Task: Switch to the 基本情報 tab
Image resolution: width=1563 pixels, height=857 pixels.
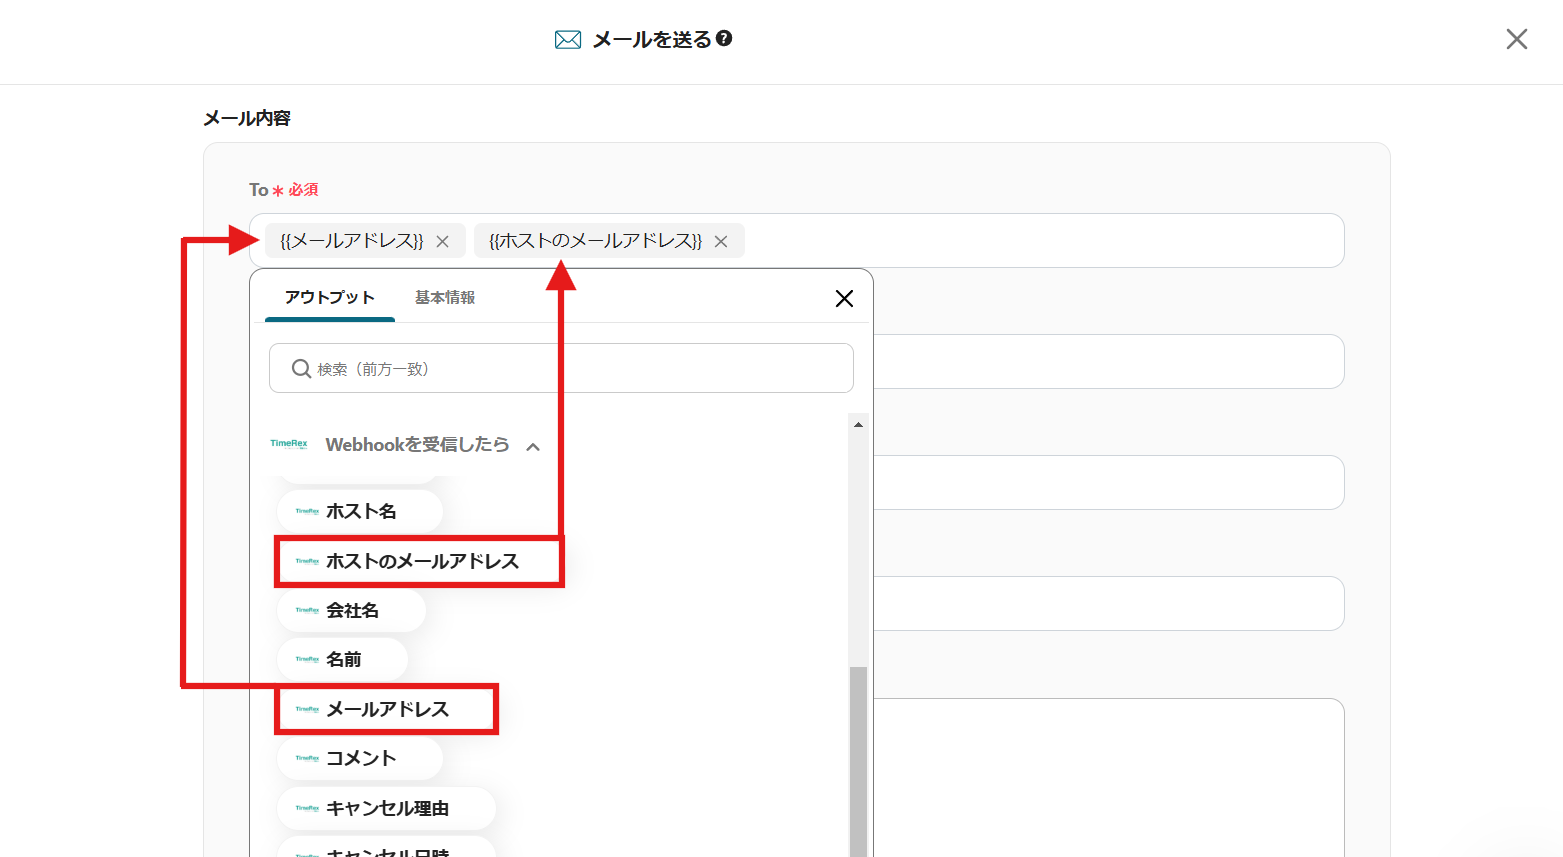Action: click(445, 297)
